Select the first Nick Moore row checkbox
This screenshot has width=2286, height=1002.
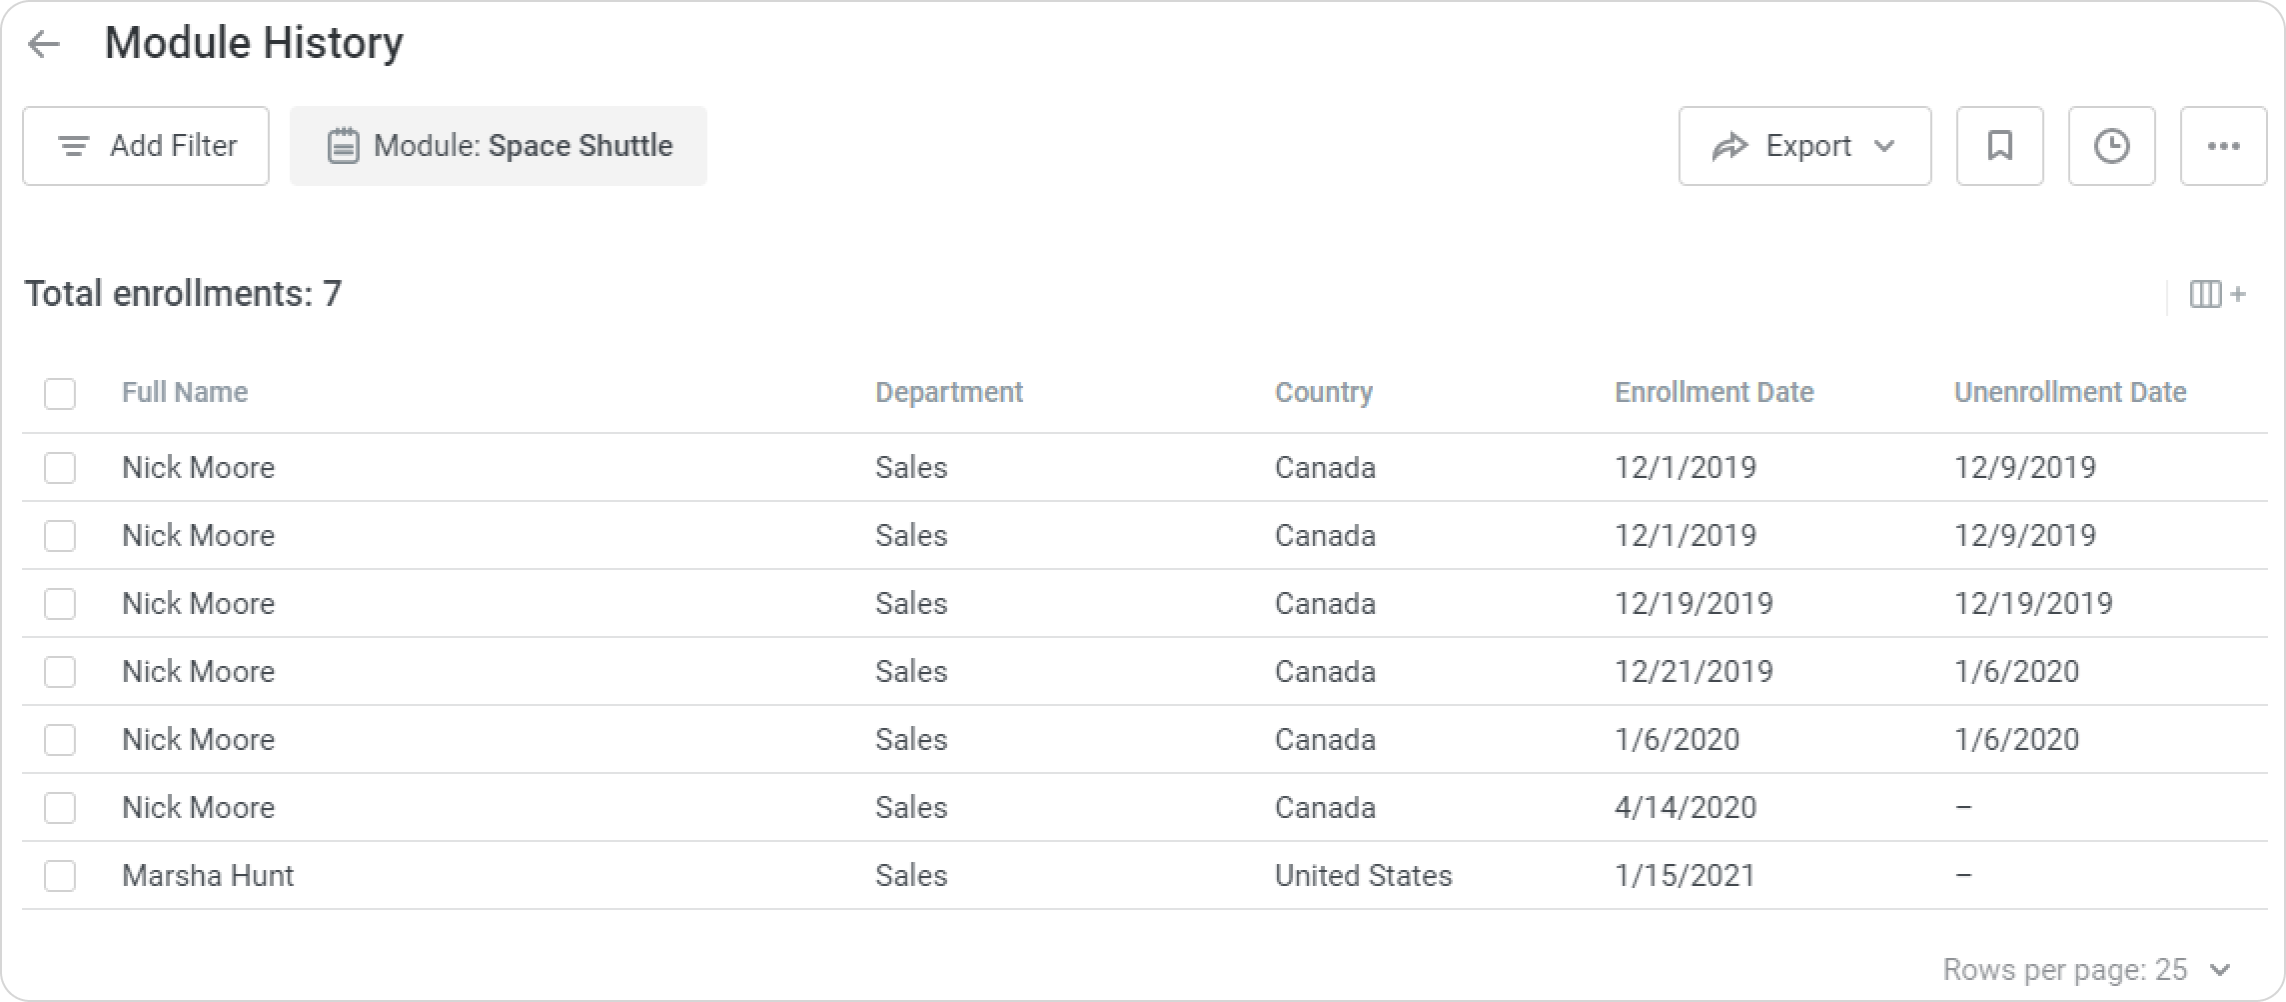(60, 468)
